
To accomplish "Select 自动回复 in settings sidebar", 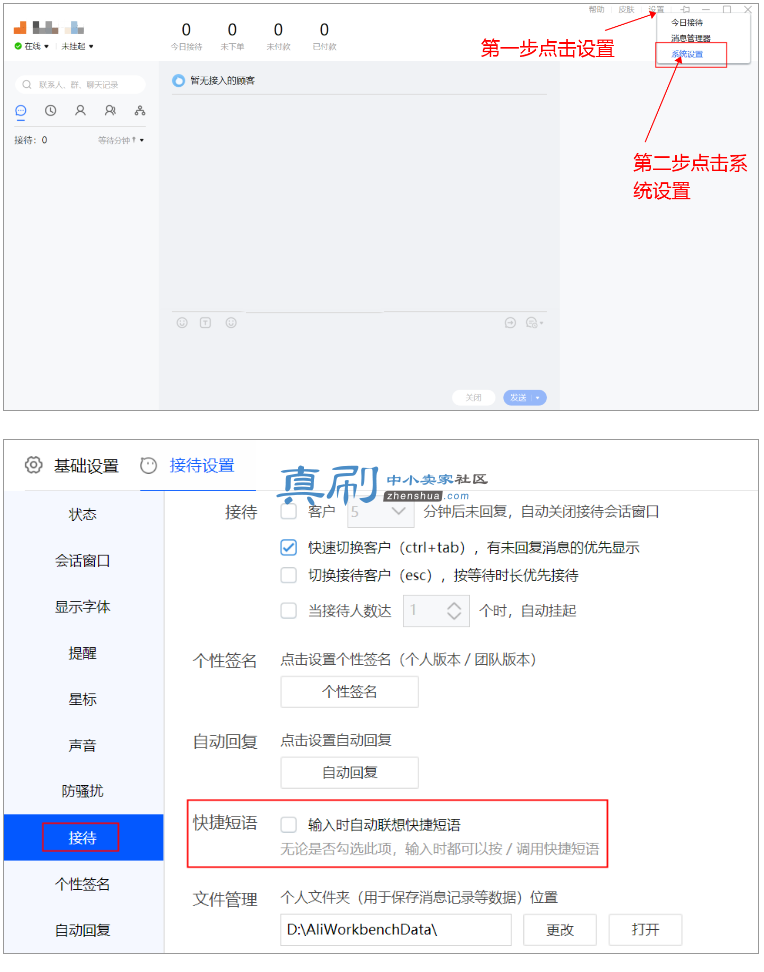I will [83, 931].
